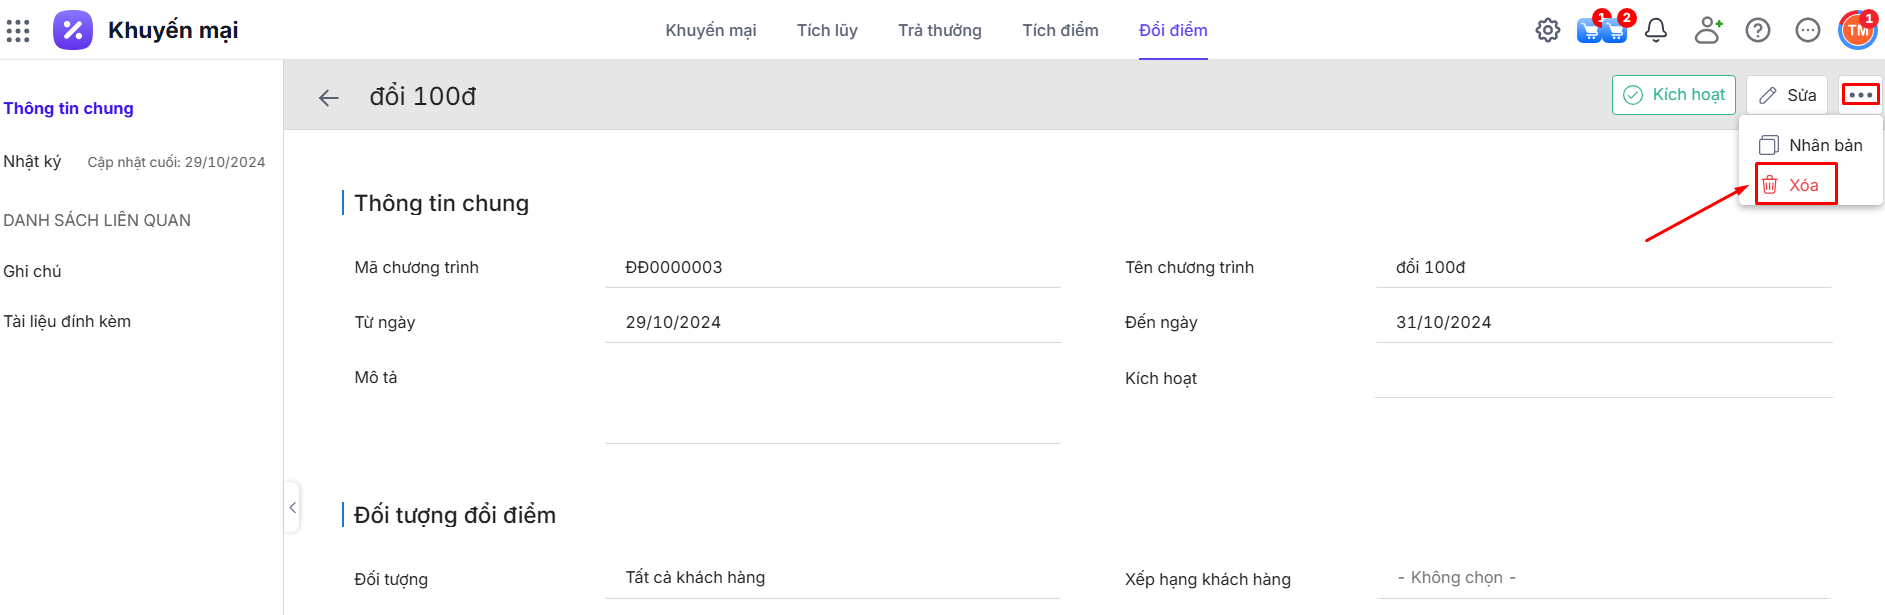This screenshot has width=1885, height=615.
Task: Switch to the Tích điểm tab
Action: point(1060,31)
